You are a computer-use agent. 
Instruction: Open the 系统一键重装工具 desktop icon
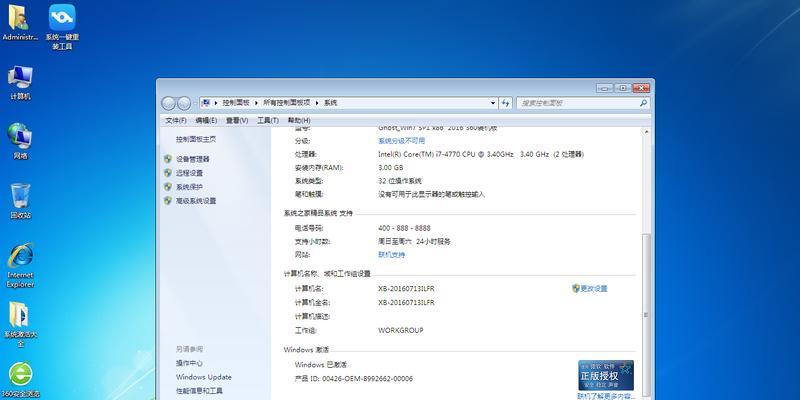pos(62,27)
